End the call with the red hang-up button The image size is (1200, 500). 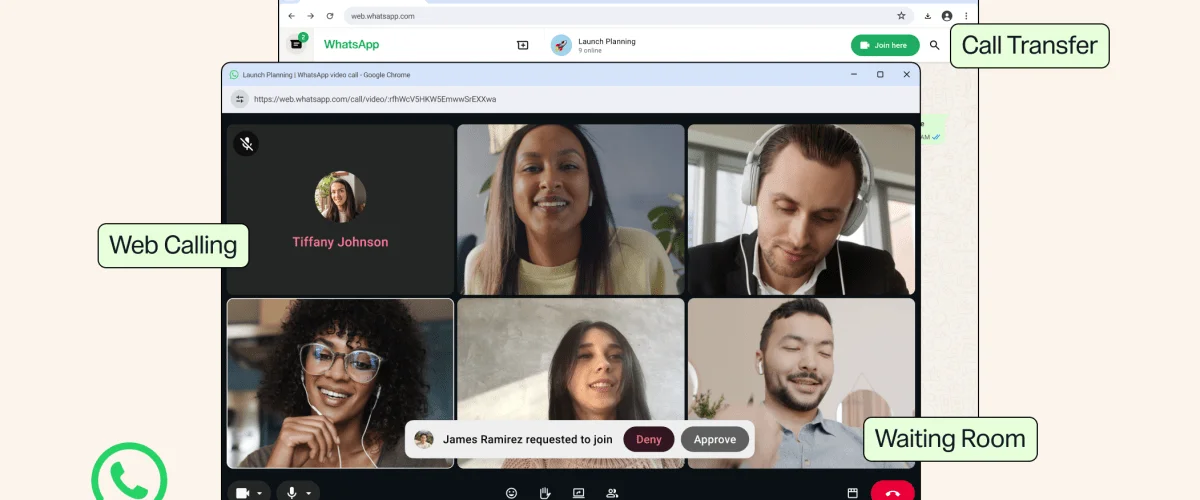coord(893,492)
